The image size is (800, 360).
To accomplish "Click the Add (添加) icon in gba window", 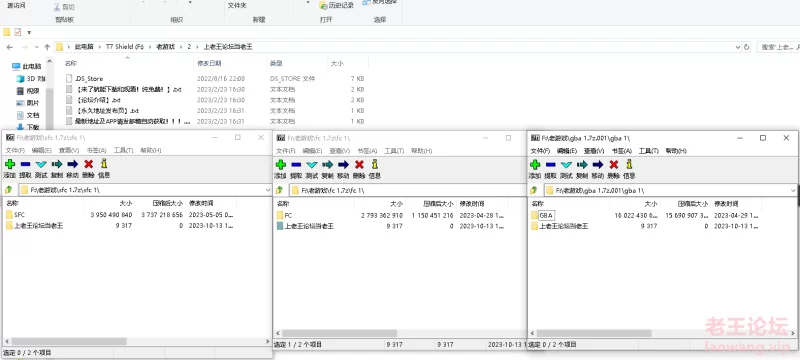I will point(535,164).
